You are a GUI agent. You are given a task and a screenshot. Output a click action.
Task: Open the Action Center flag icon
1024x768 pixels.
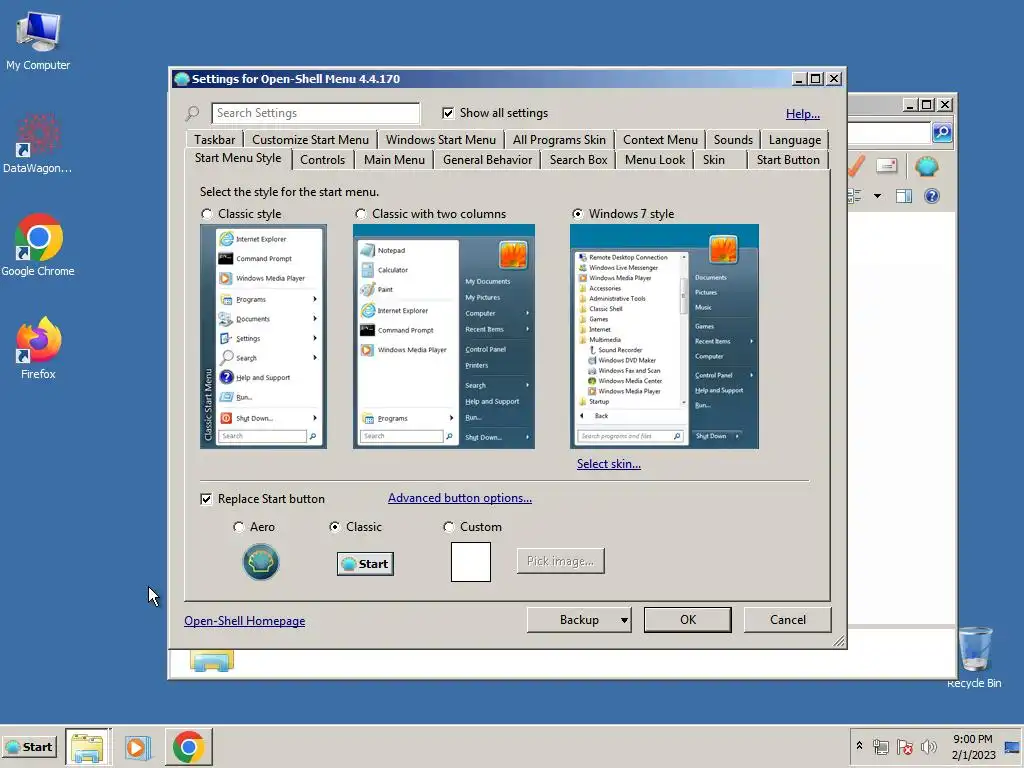pos(904,746)
